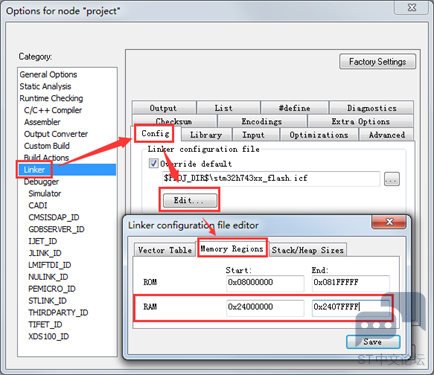Select STLINK_ID in category list
Image resolution: width=434 pixels, height=375 pixels.
[47, 301]
